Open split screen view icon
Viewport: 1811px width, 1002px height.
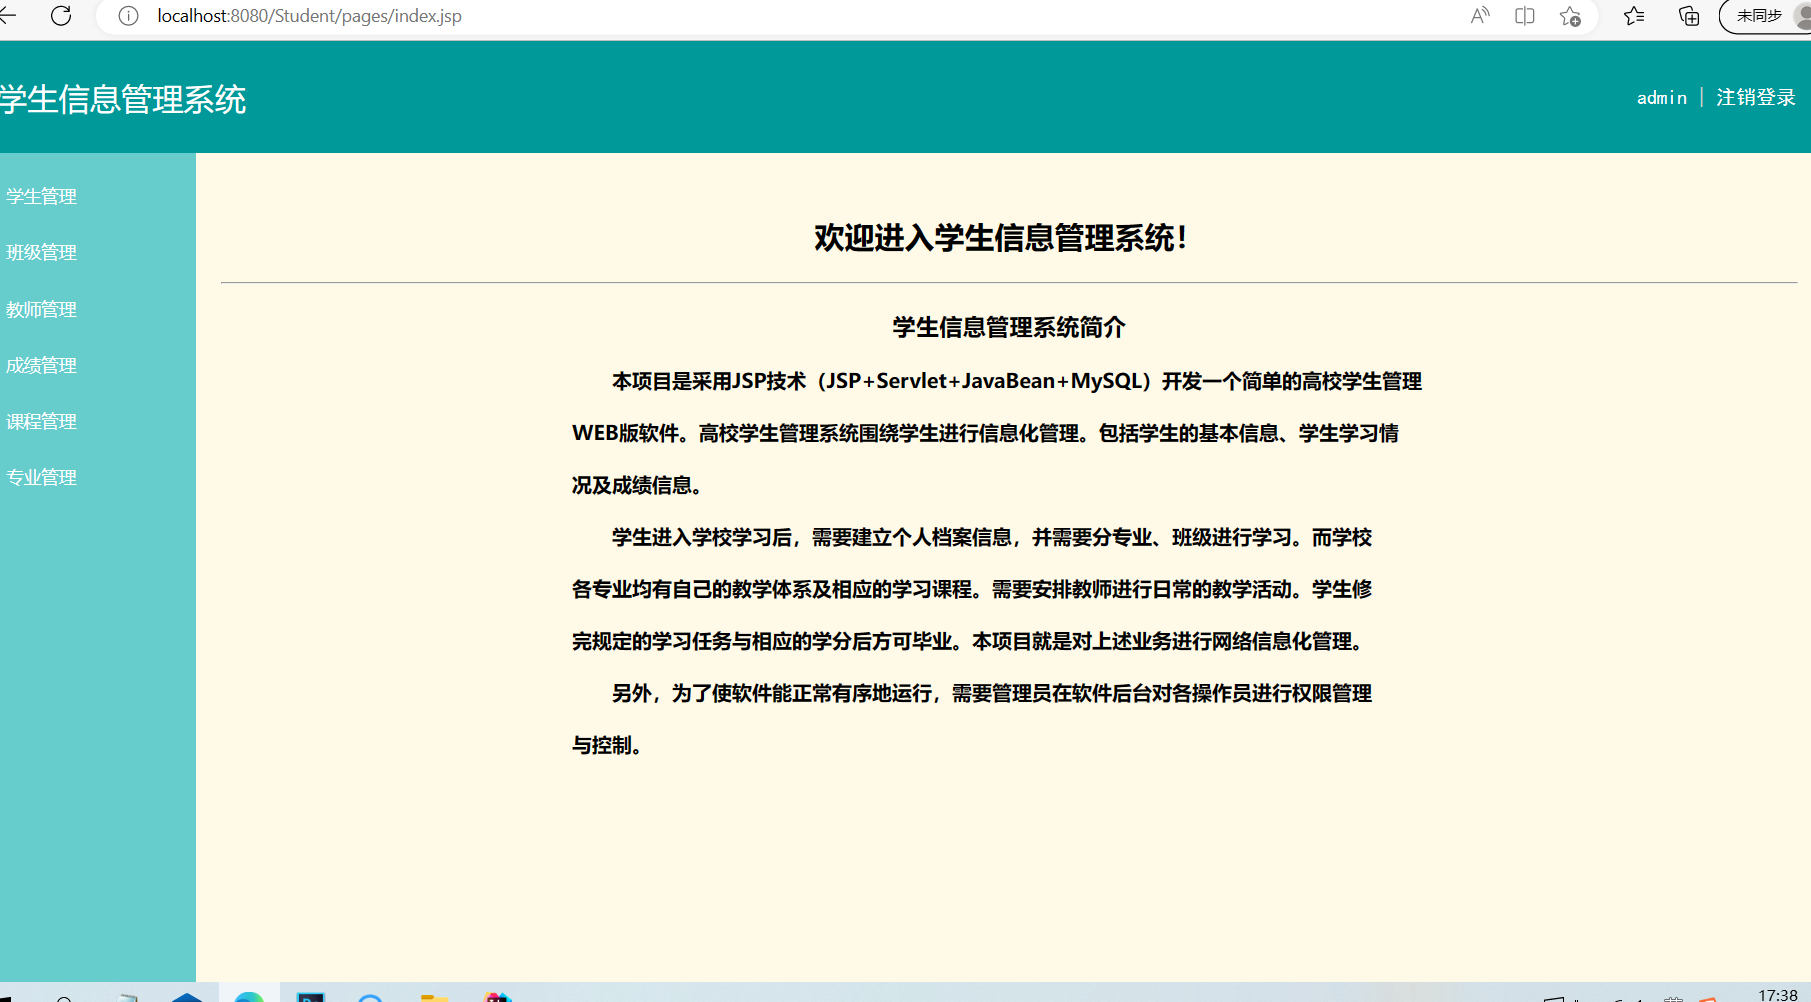1525,16
